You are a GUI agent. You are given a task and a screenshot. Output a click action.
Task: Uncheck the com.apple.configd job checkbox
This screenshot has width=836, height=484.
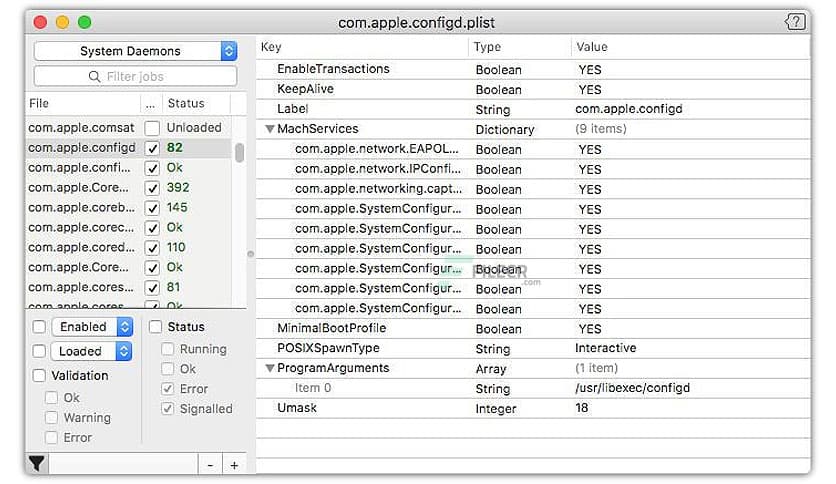152,148
